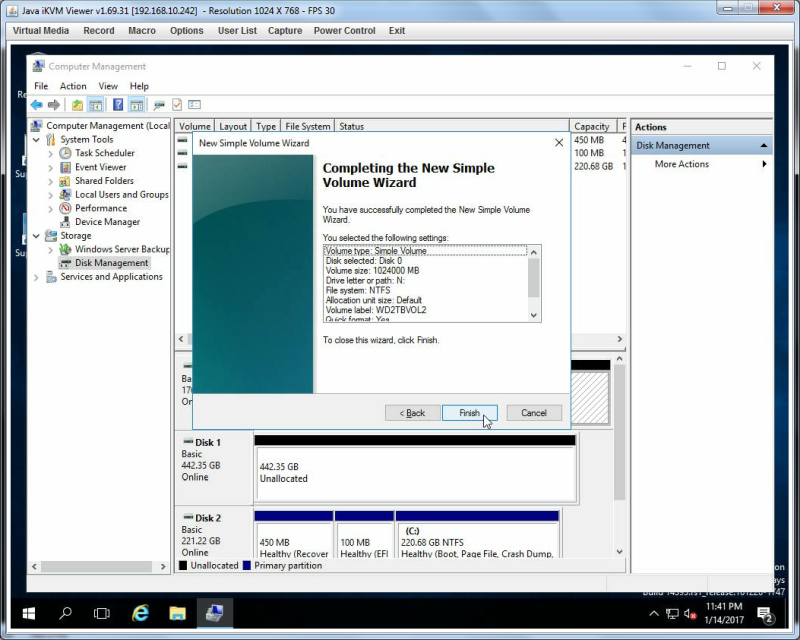Select Event Viewer in the tree
The image size is (800, 640).
[101, 167]
